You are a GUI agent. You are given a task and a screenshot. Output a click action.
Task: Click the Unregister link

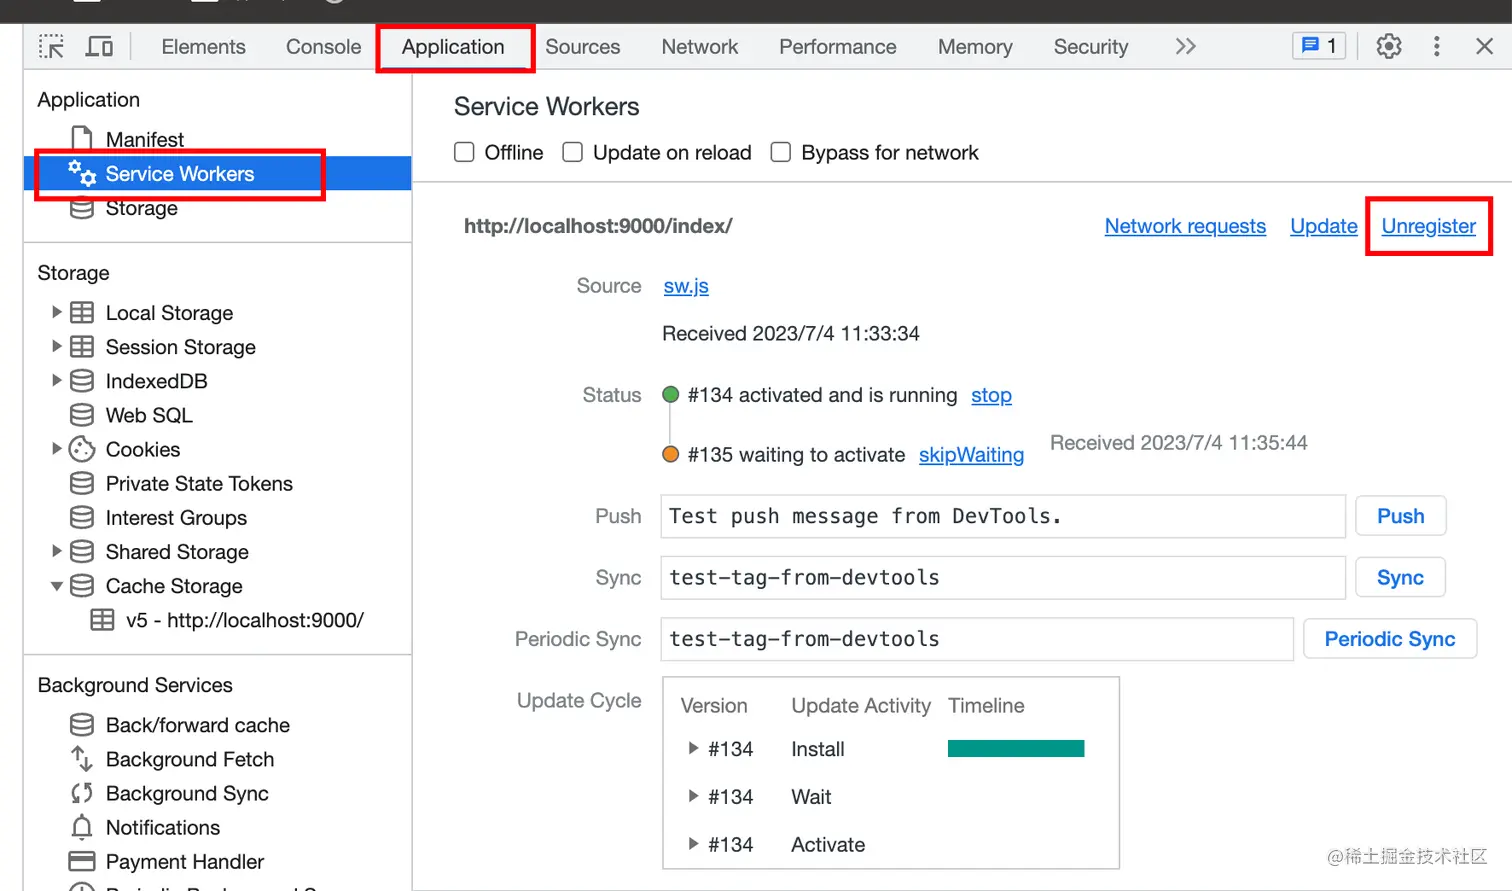(x=1428, y=226)
